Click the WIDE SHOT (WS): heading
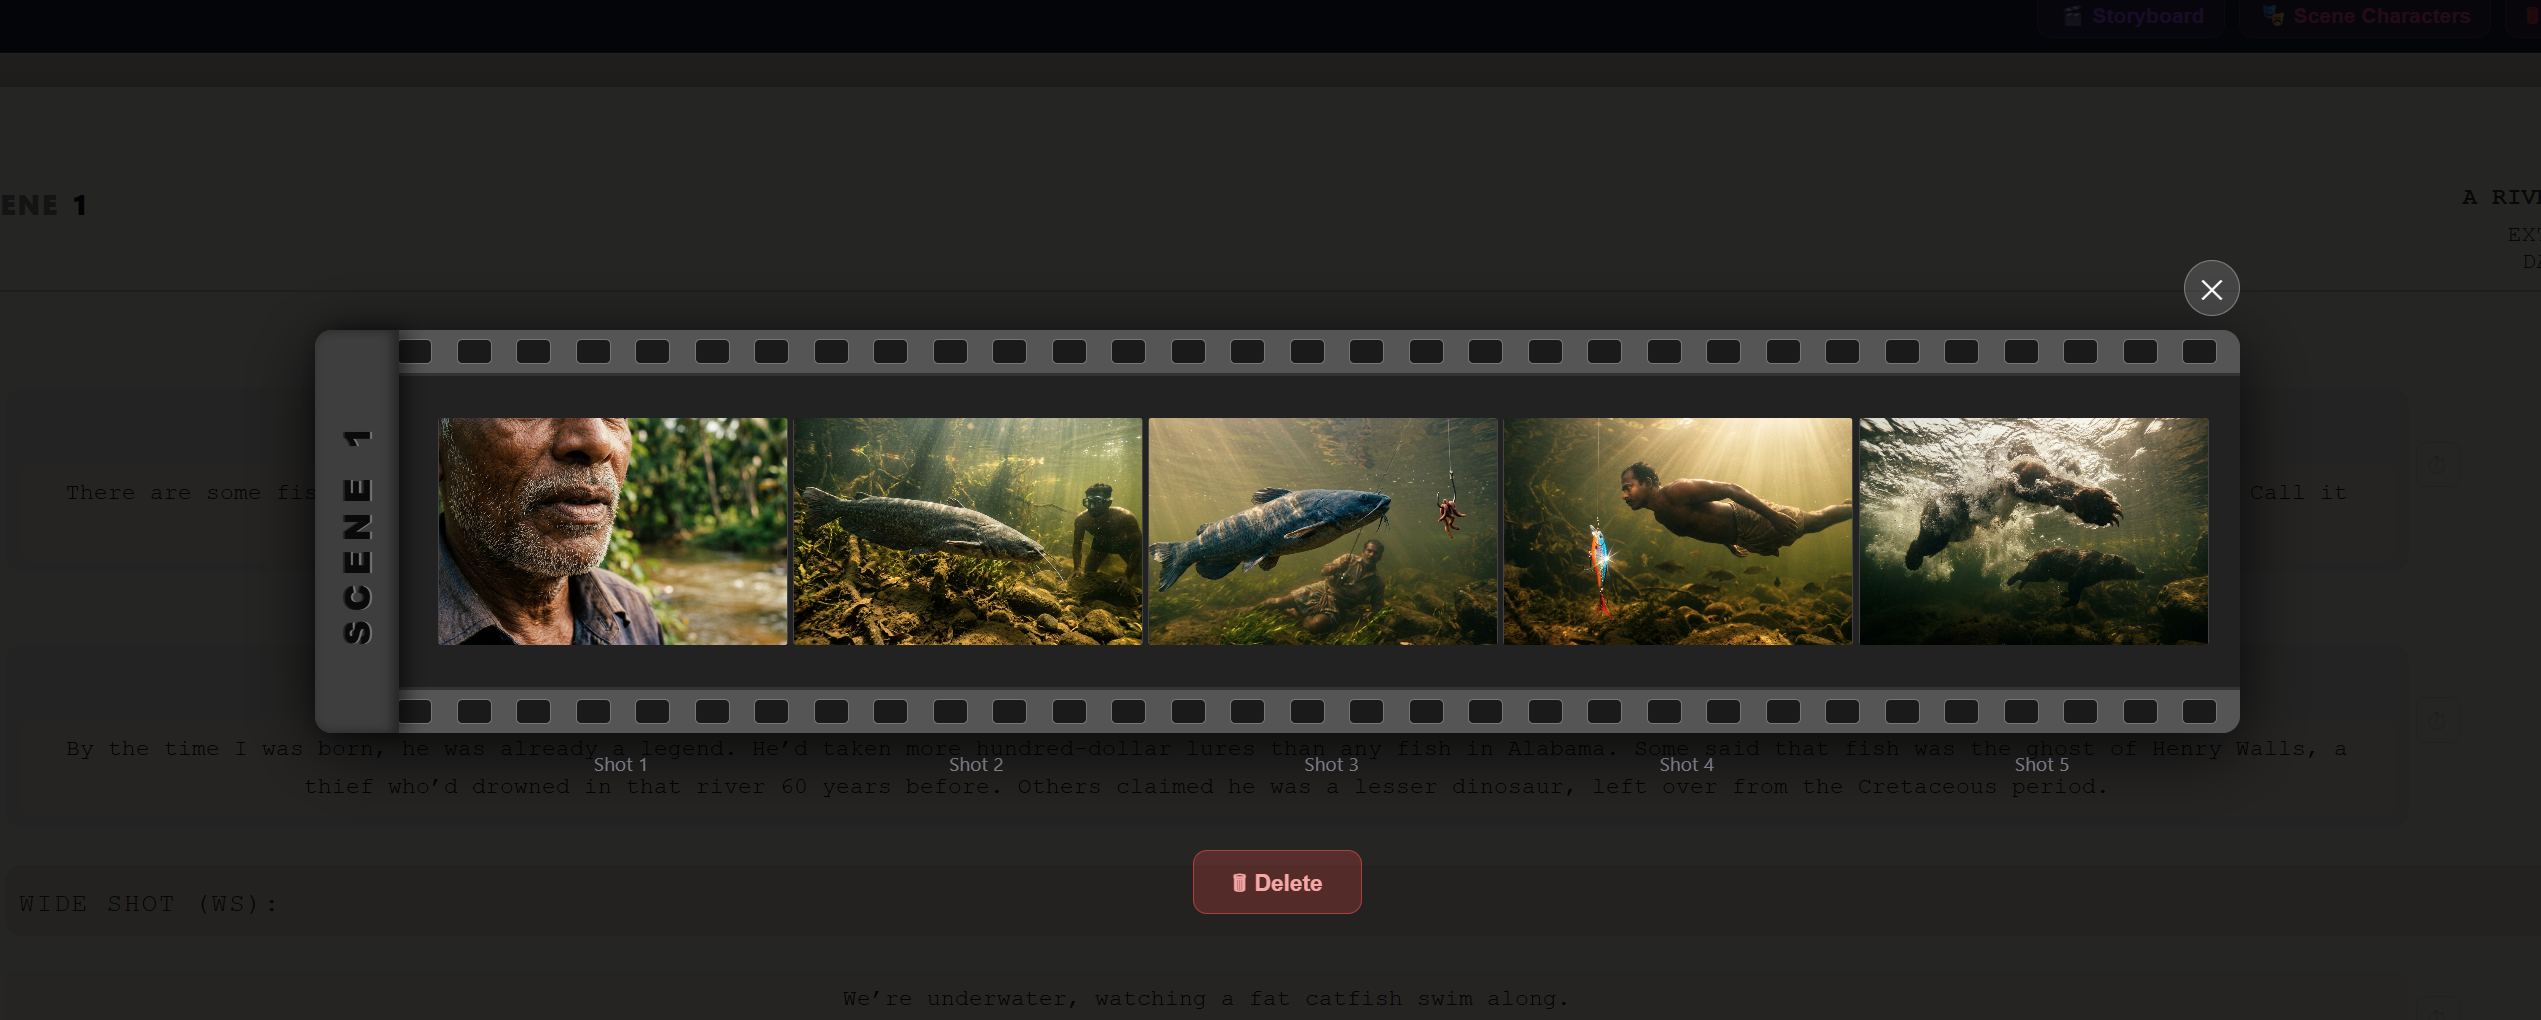Image resolution: width=2541 pixels, height=1020 pixels. coord(148,904)
